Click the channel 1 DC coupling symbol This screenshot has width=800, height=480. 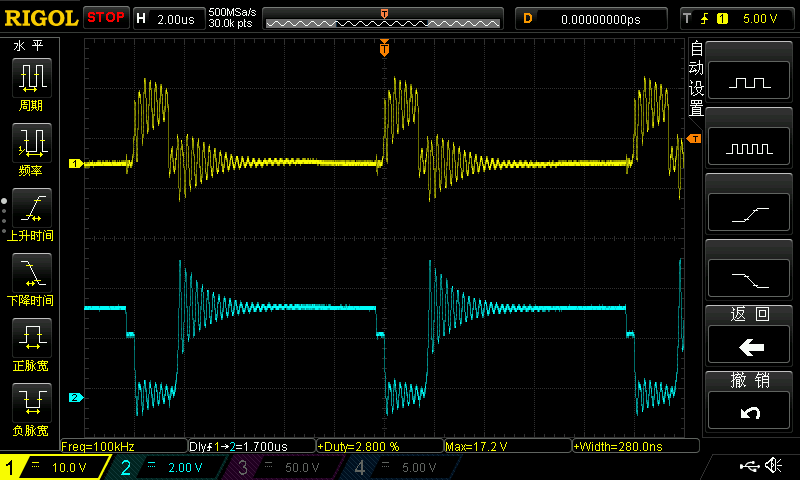pyautogui.click(x=35, y=465)
